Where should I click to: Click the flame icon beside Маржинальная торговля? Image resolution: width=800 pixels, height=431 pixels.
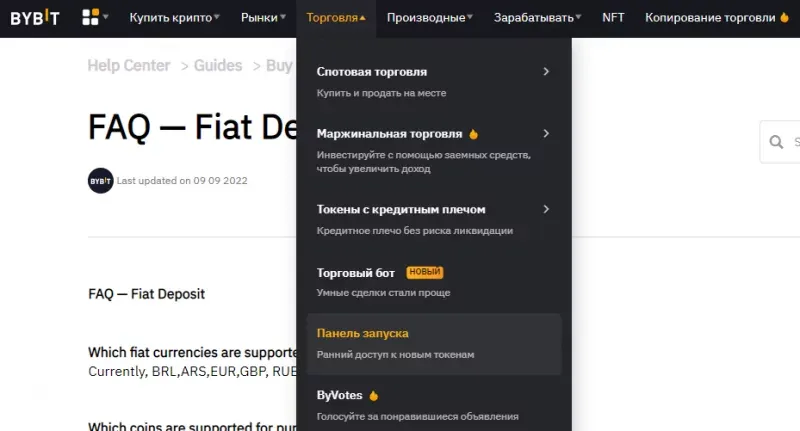473,134
